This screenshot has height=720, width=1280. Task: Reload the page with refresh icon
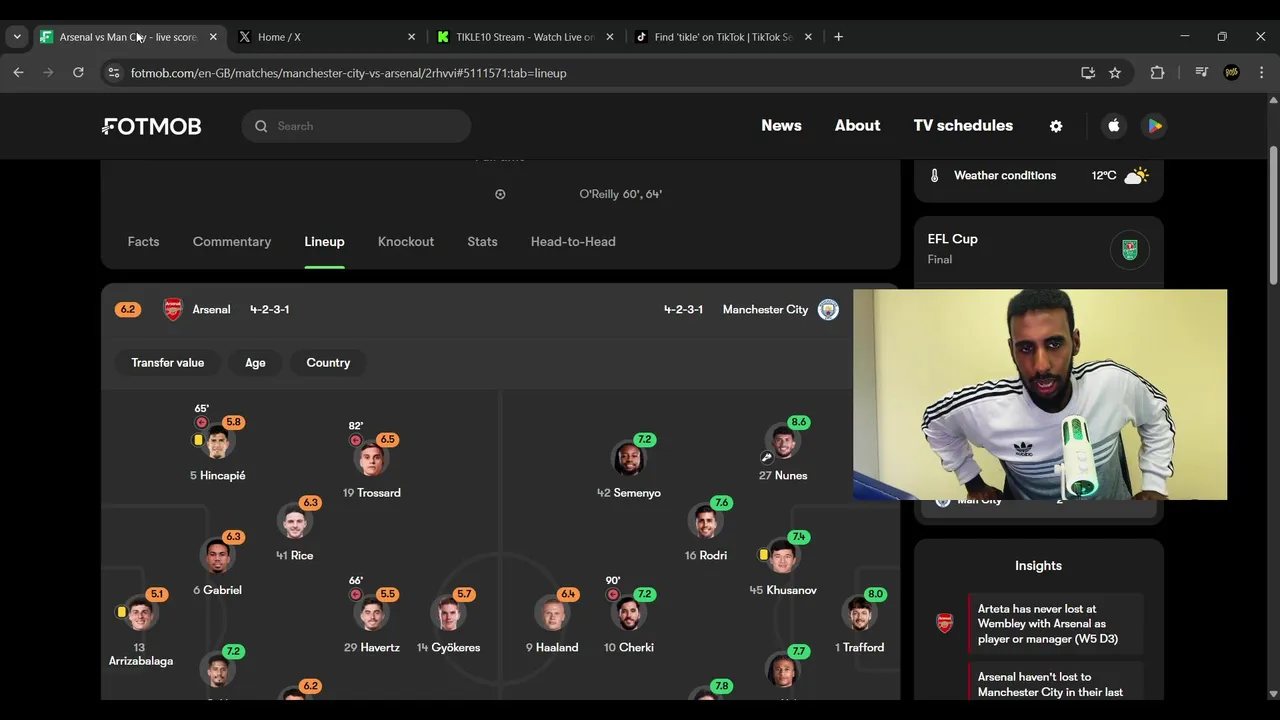(78, 72)
